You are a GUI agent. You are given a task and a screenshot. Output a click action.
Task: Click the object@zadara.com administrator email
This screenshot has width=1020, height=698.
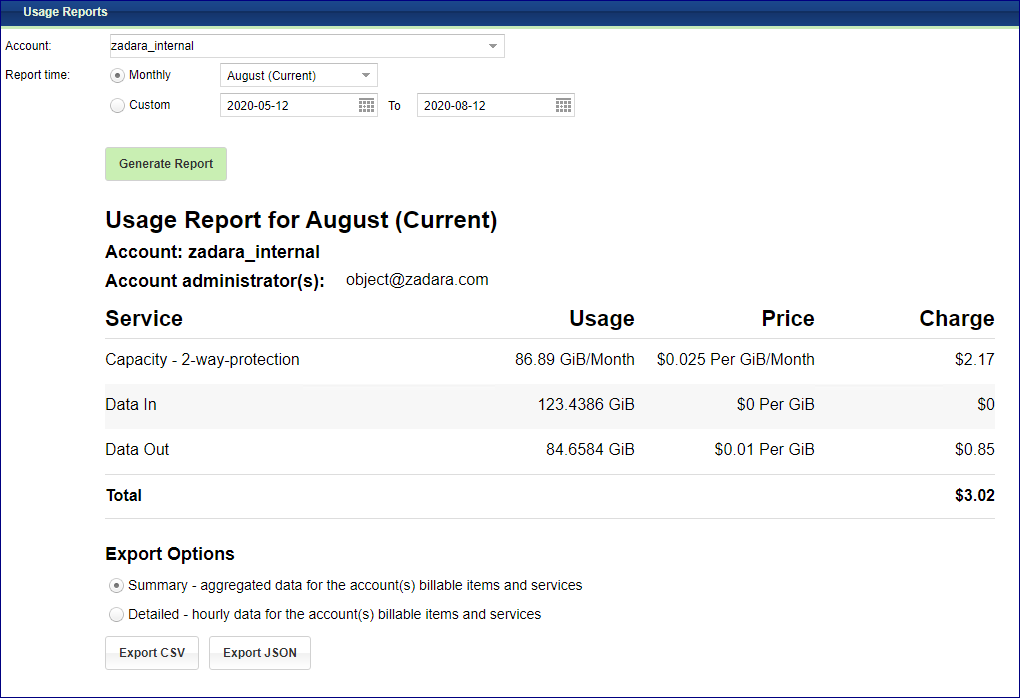417,280
